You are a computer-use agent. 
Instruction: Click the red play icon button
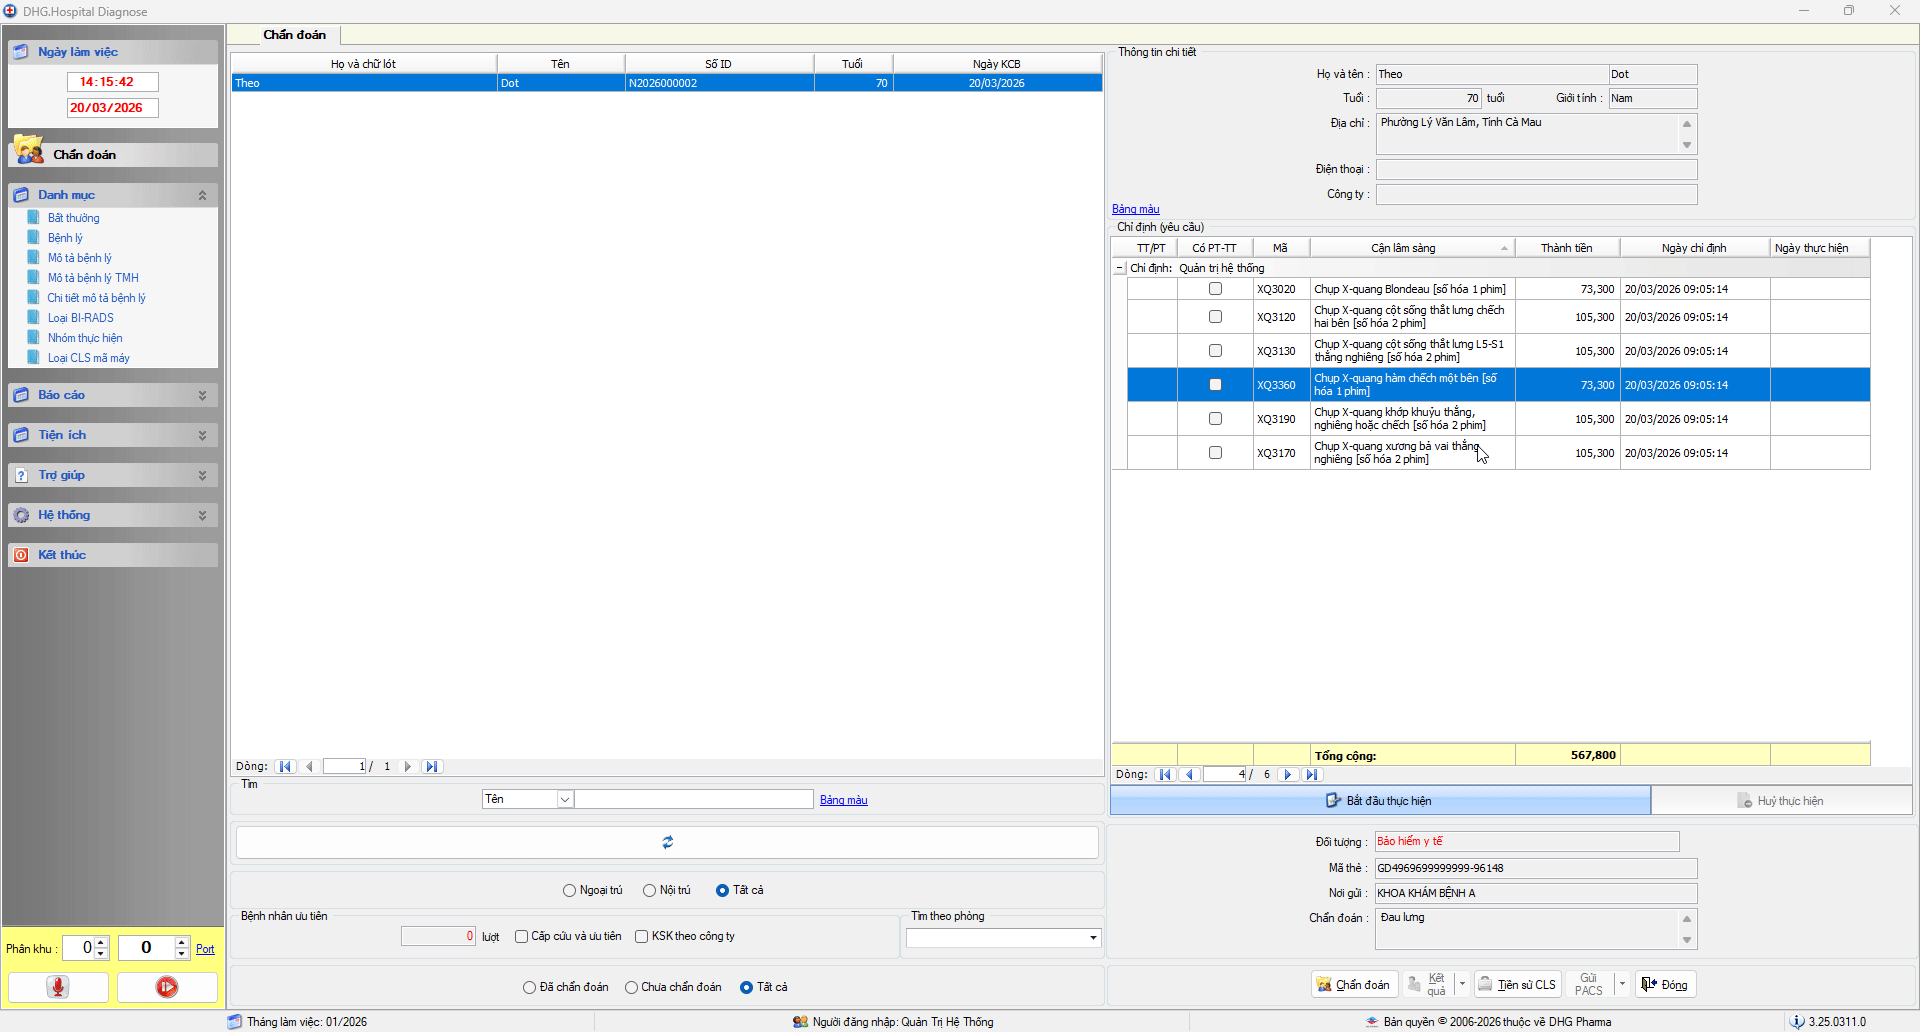click(167, 987)
